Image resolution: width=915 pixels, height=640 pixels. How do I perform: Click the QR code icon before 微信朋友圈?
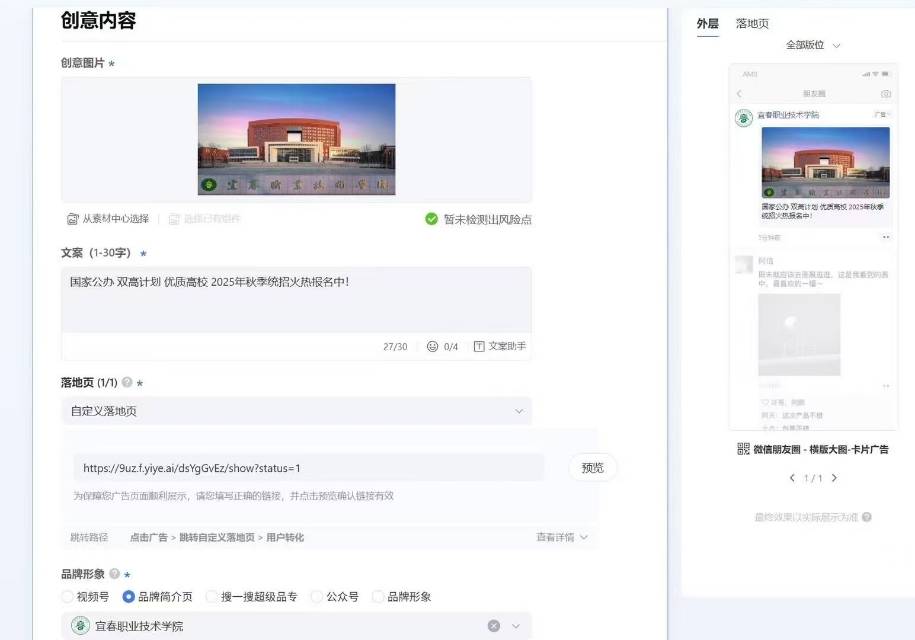743,449
